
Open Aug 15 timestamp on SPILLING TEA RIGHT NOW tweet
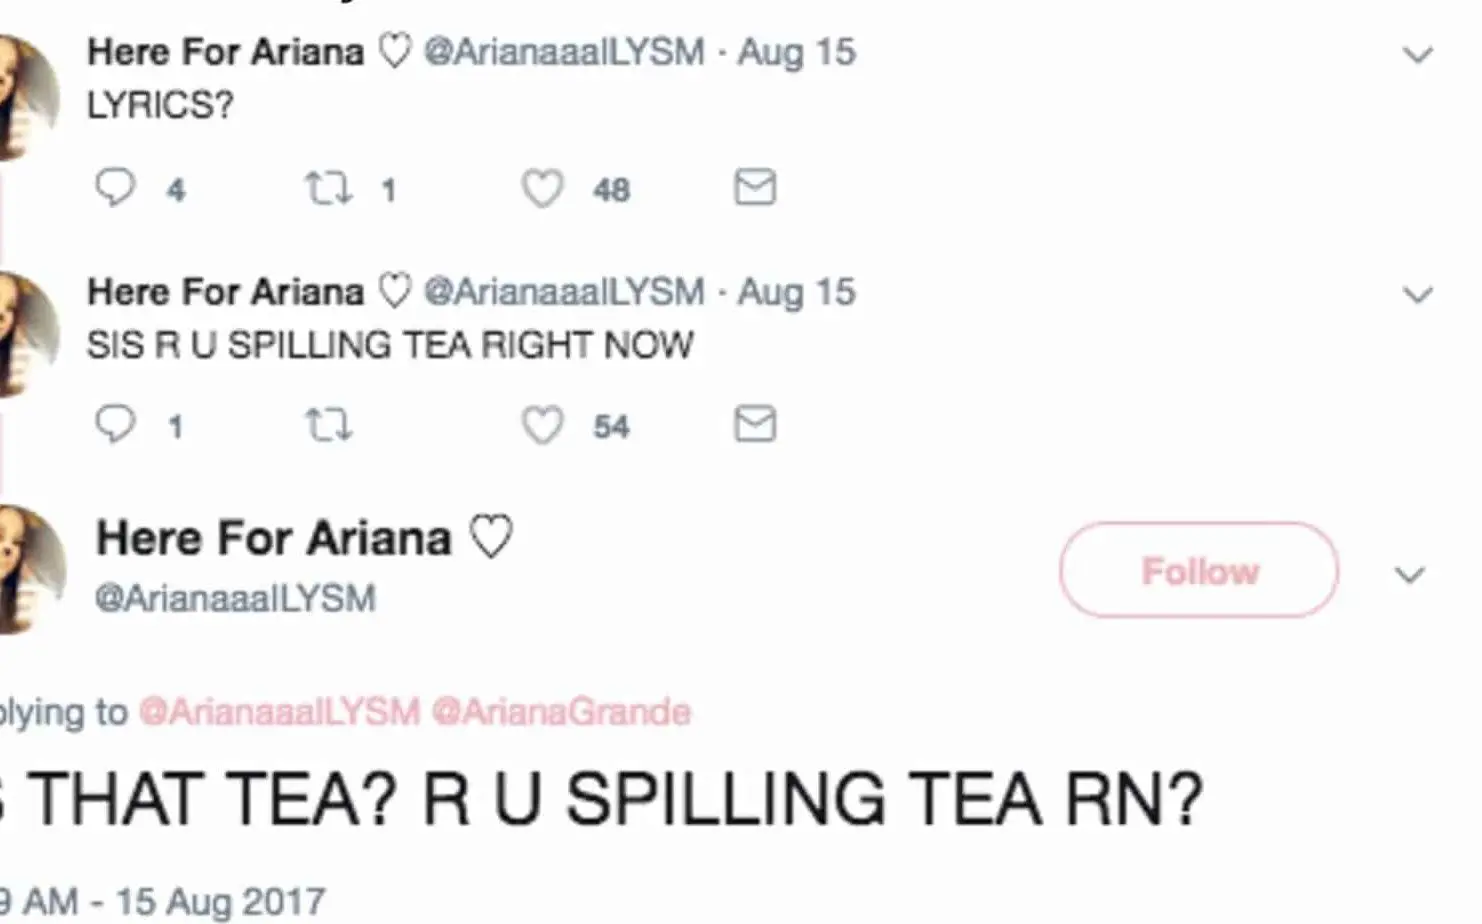[x=796, y=292]
